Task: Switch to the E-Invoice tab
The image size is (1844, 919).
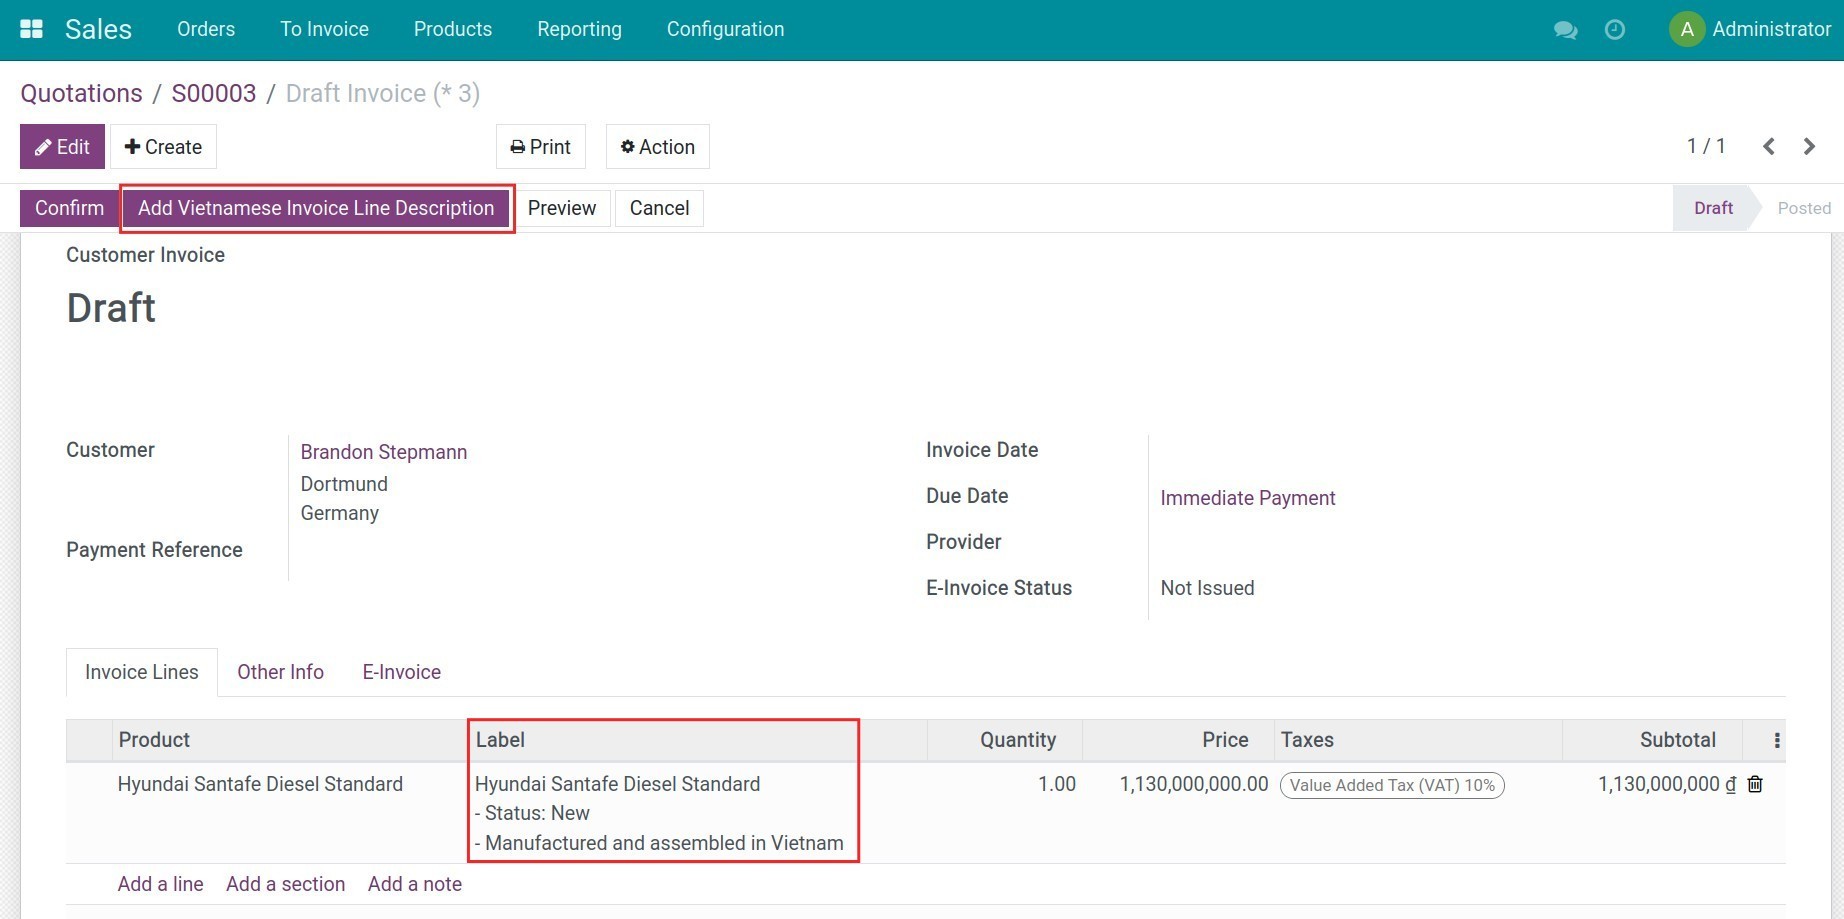Action: [x=401, y=671]
